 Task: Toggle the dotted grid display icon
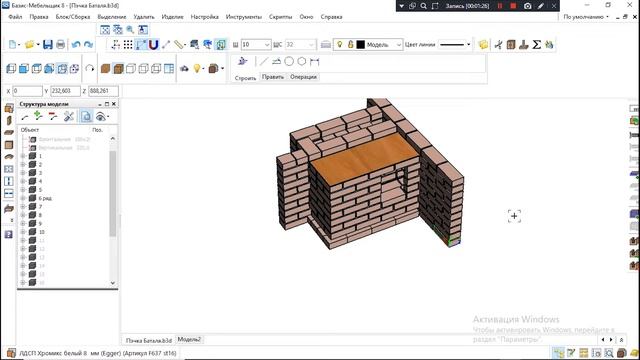pyautogui.click(x=128, y=44)
